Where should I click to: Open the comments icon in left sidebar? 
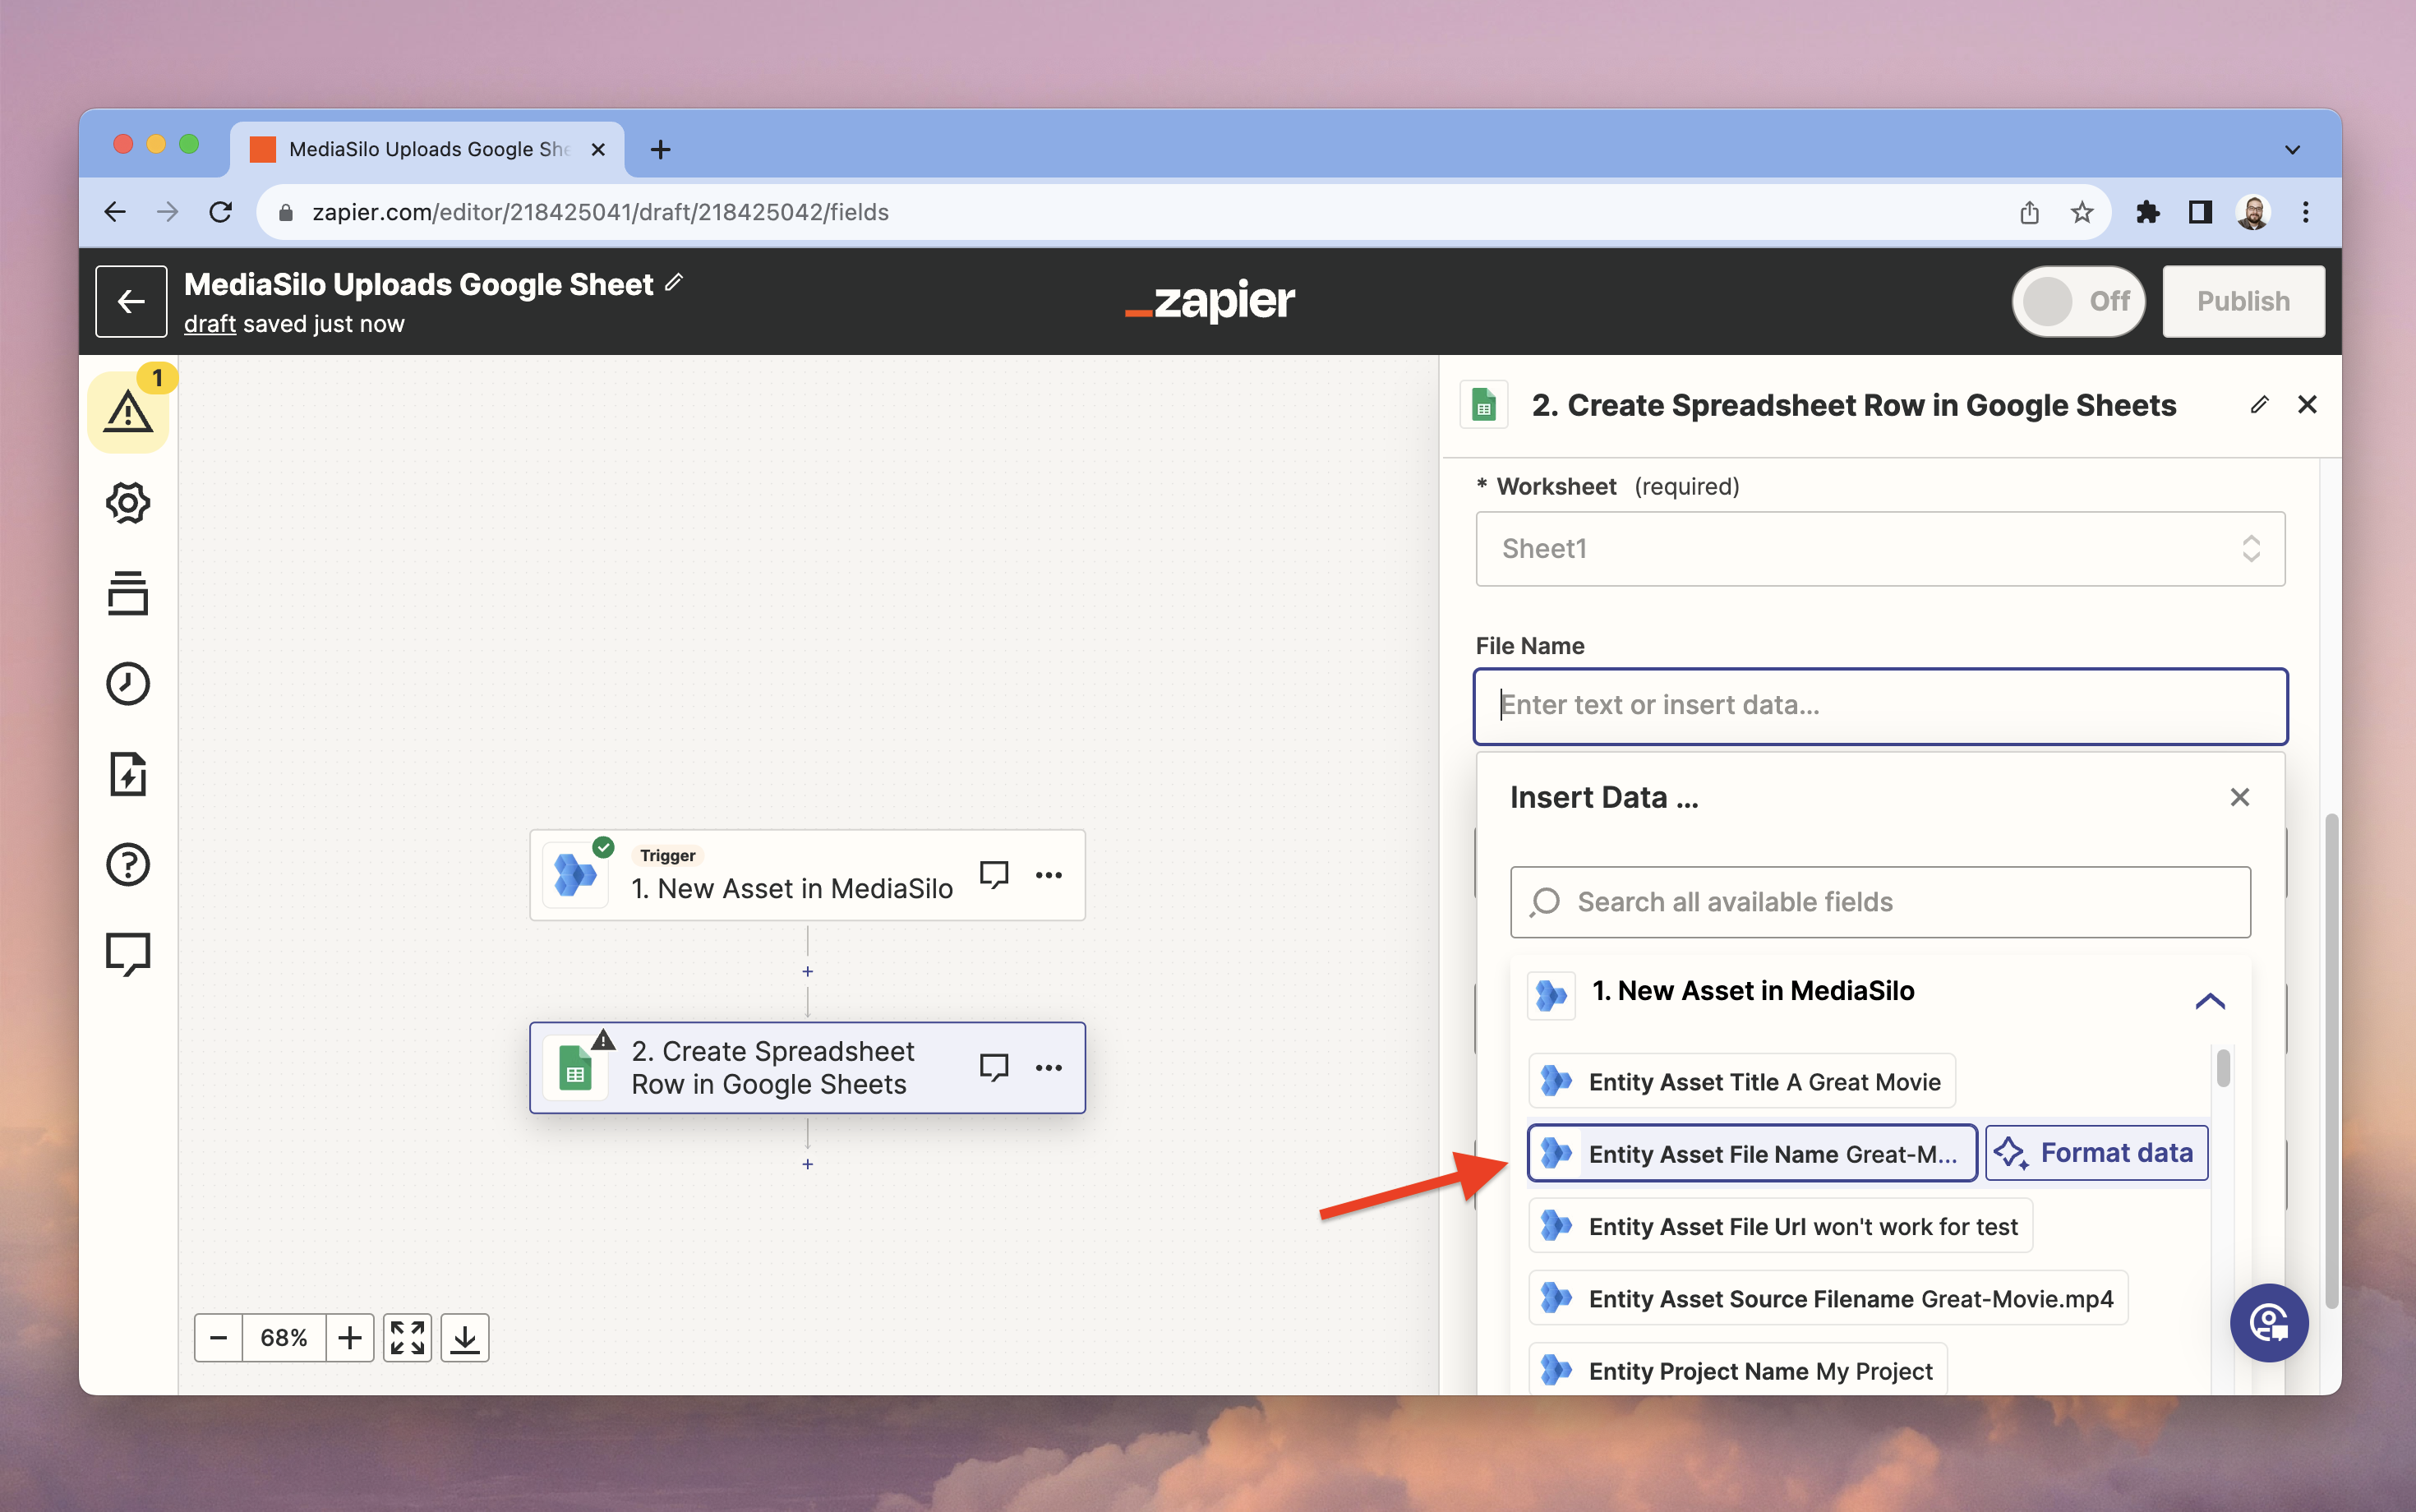pos(128,954)
